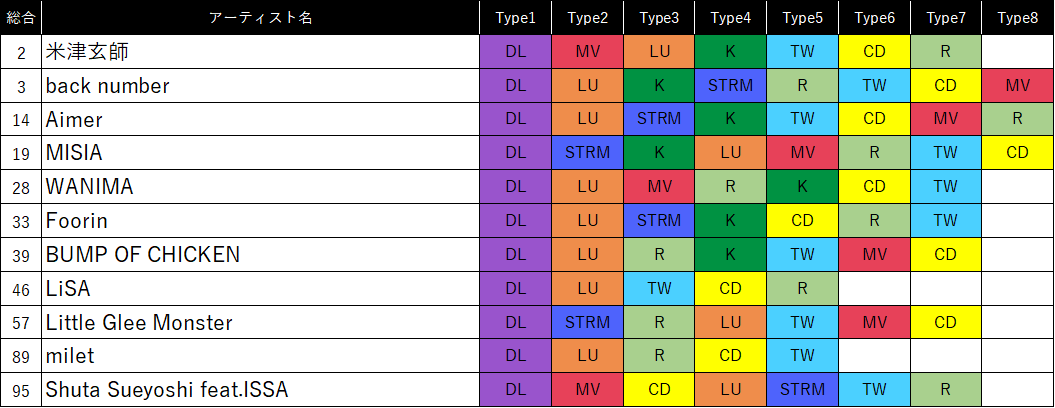The width and height of the screenshot is (1055, 408).
Task: Click the purple DL cell in Aimer row
Action: pos(515,120)
